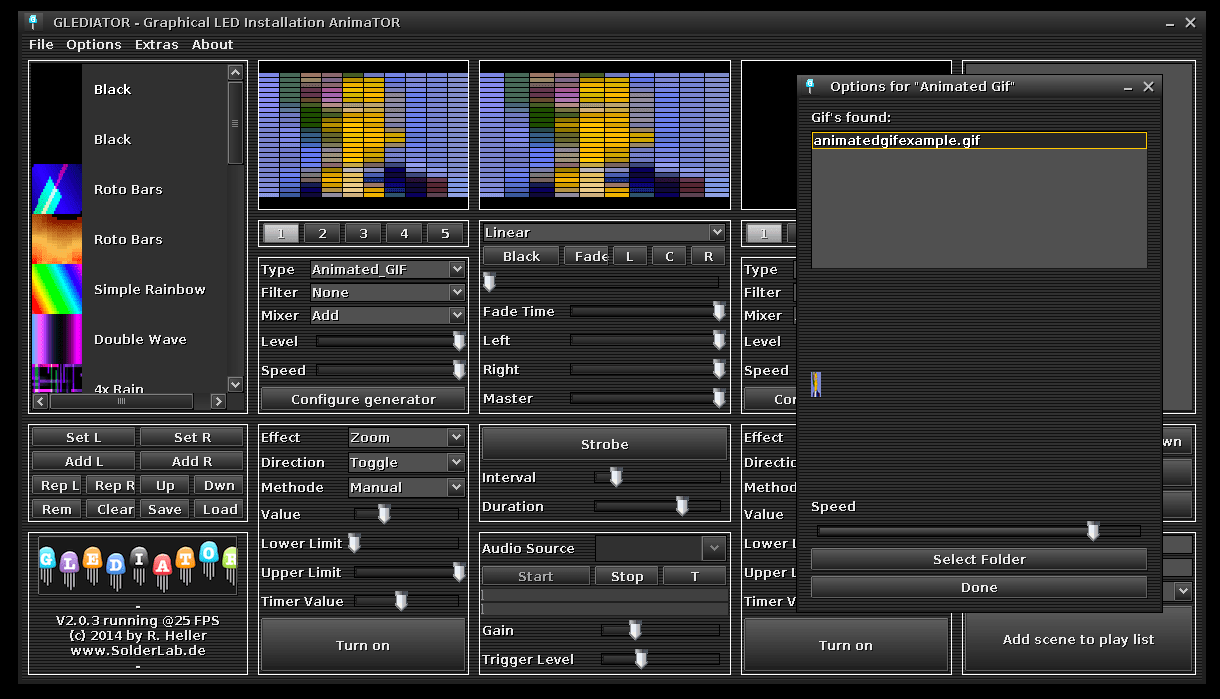Click the Simple Rainbow scene thumbnail
The image size is (1220, 699).
tap(57, 289)
